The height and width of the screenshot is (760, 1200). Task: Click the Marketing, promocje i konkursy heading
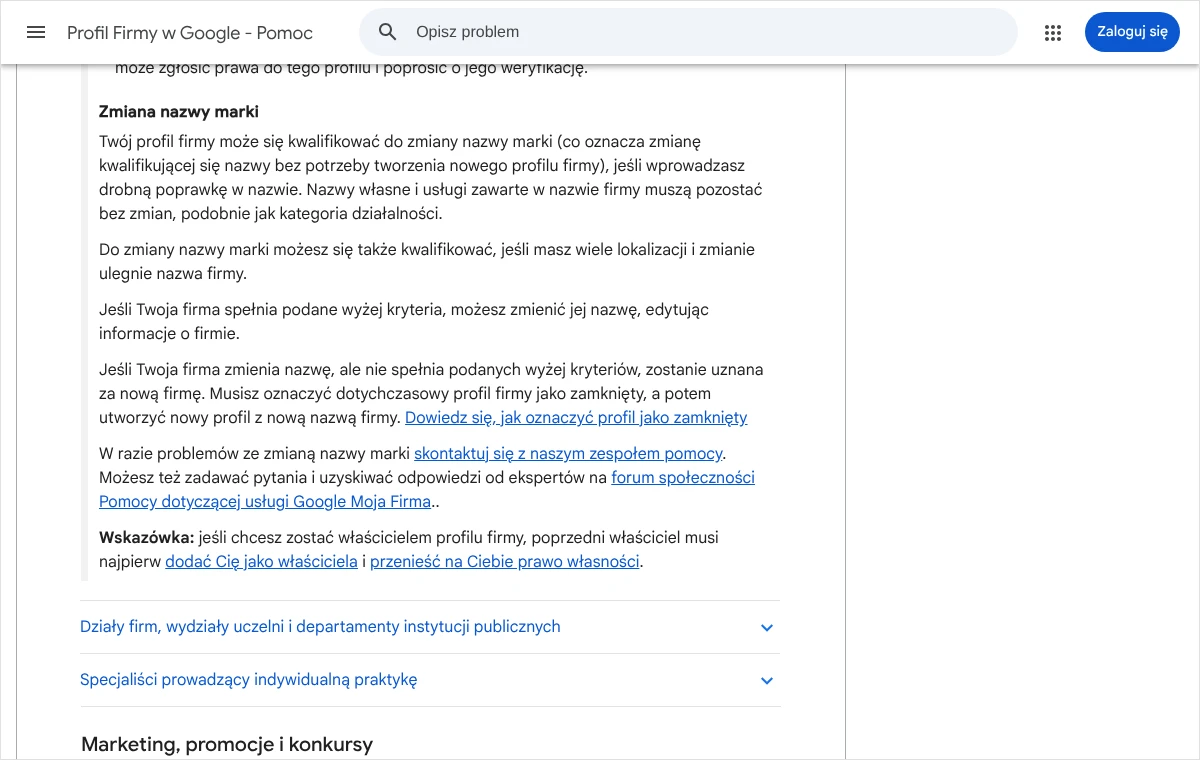point(227,744)
